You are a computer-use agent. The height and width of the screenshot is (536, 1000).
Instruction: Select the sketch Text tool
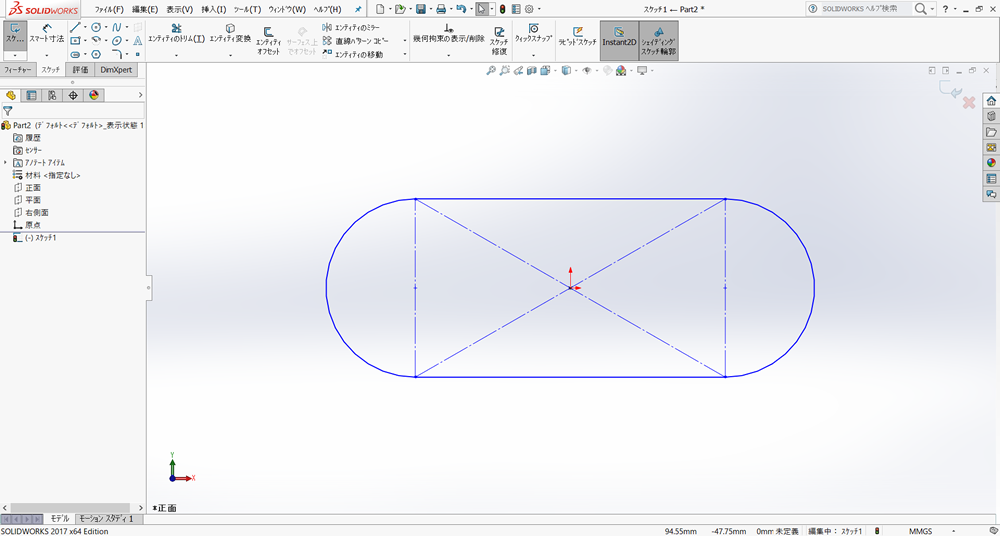(x=138, y=41)
